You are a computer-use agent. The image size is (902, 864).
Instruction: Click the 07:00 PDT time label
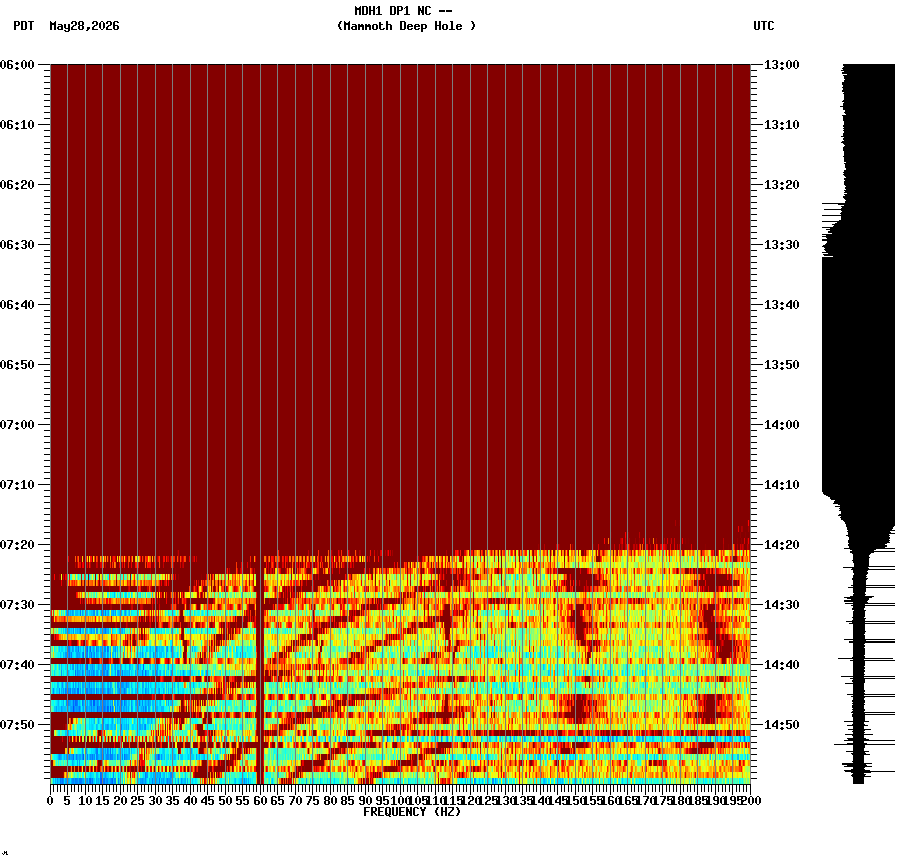point(17,425)
